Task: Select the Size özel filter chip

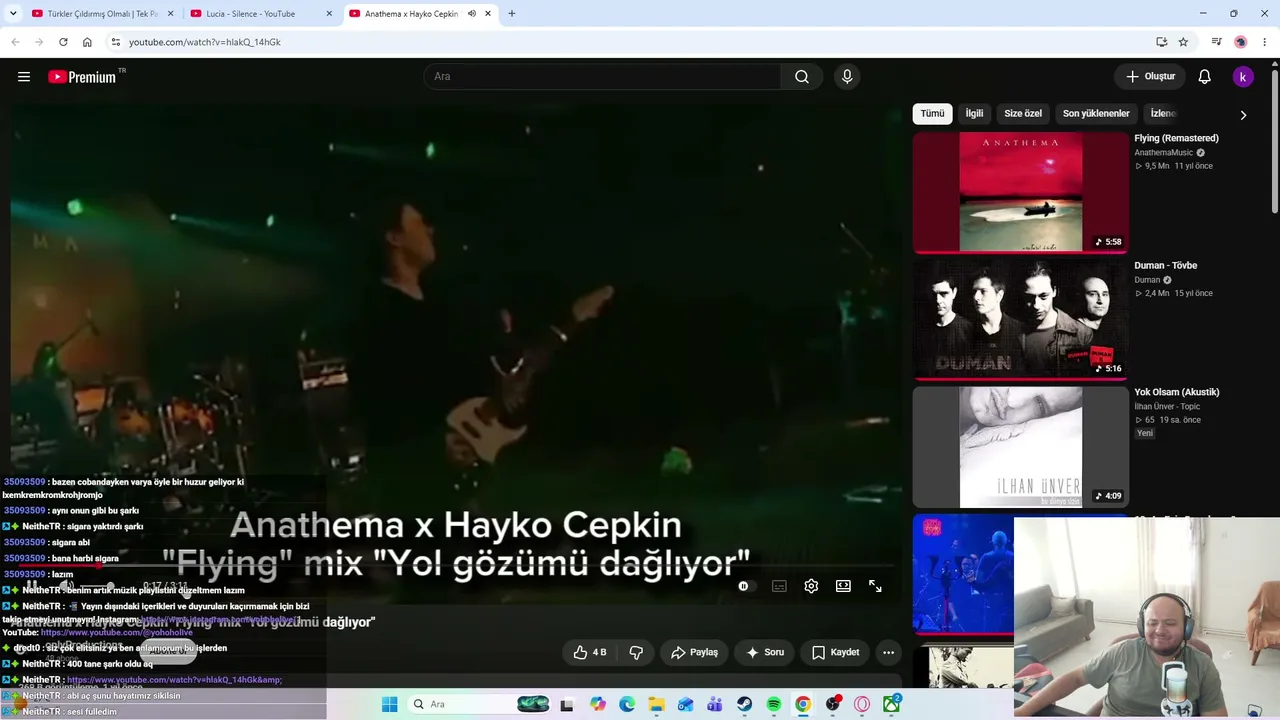Action: coord(1023,114)
